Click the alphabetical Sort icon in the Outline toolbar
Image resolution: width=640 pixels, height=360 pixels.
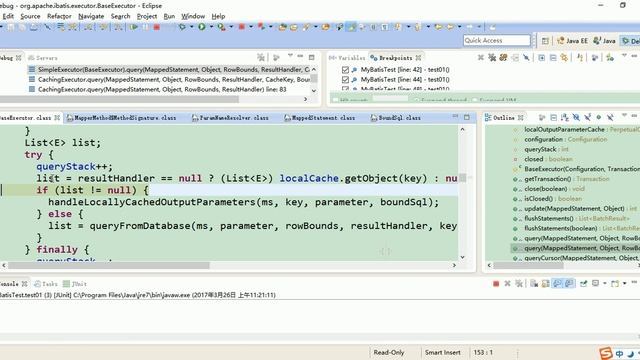565,118
